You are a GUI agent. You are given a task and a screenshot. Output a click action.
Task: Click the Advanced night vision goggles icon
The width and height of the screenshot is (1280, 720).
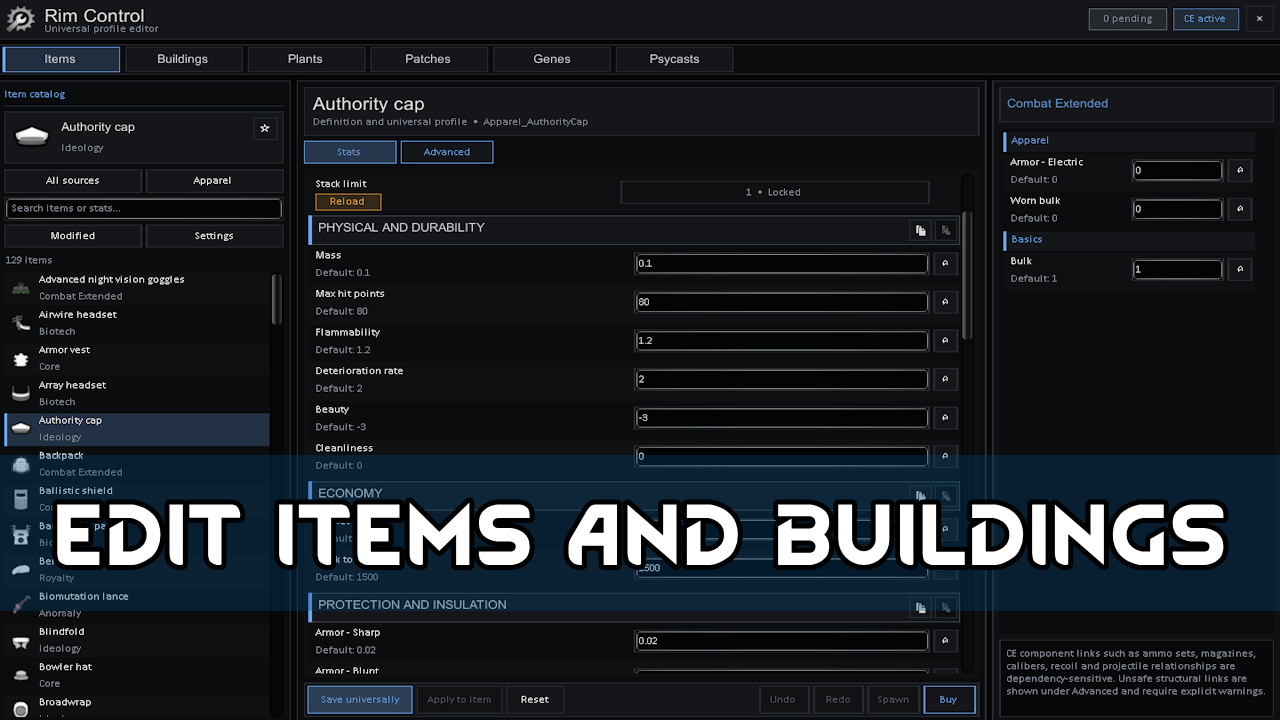(x=20, y=288)
